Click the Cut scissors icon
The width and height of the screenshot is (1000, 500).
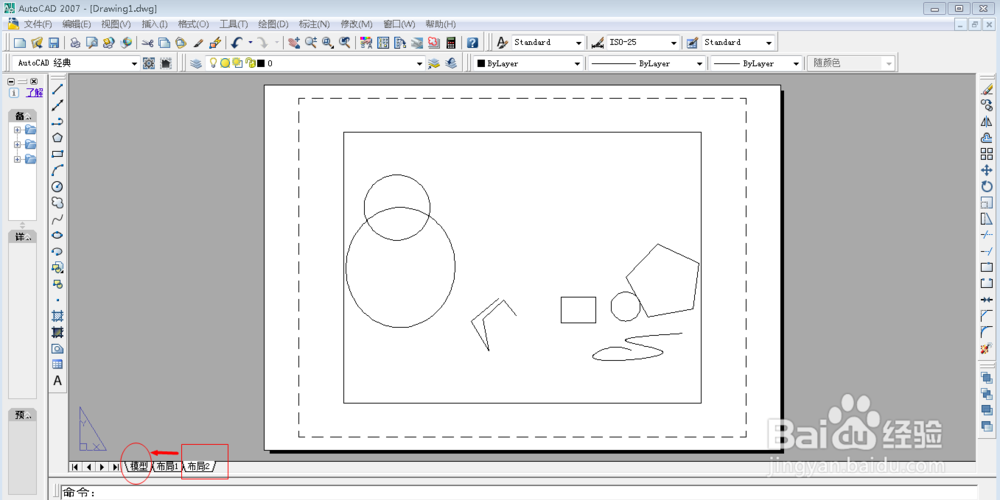[x=147, y=43]
